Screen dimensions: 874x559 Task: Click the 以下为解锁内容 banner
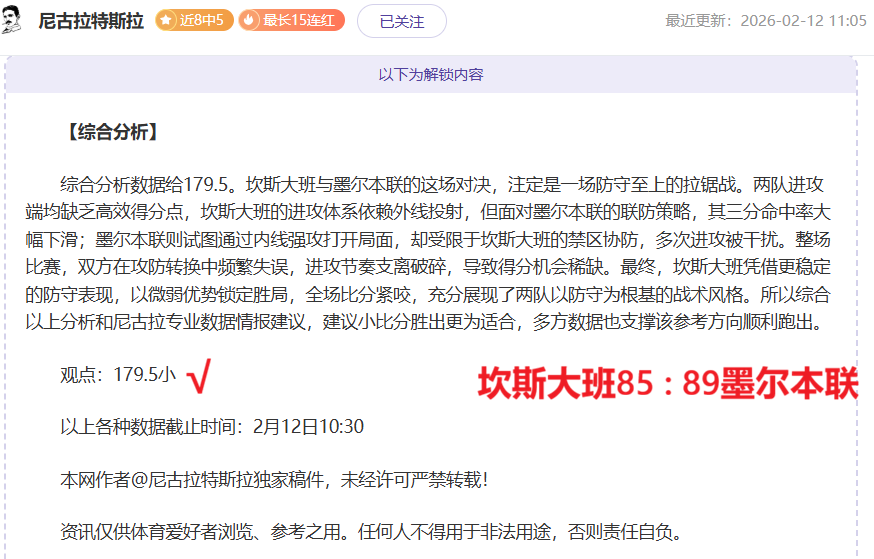point(431,75)
